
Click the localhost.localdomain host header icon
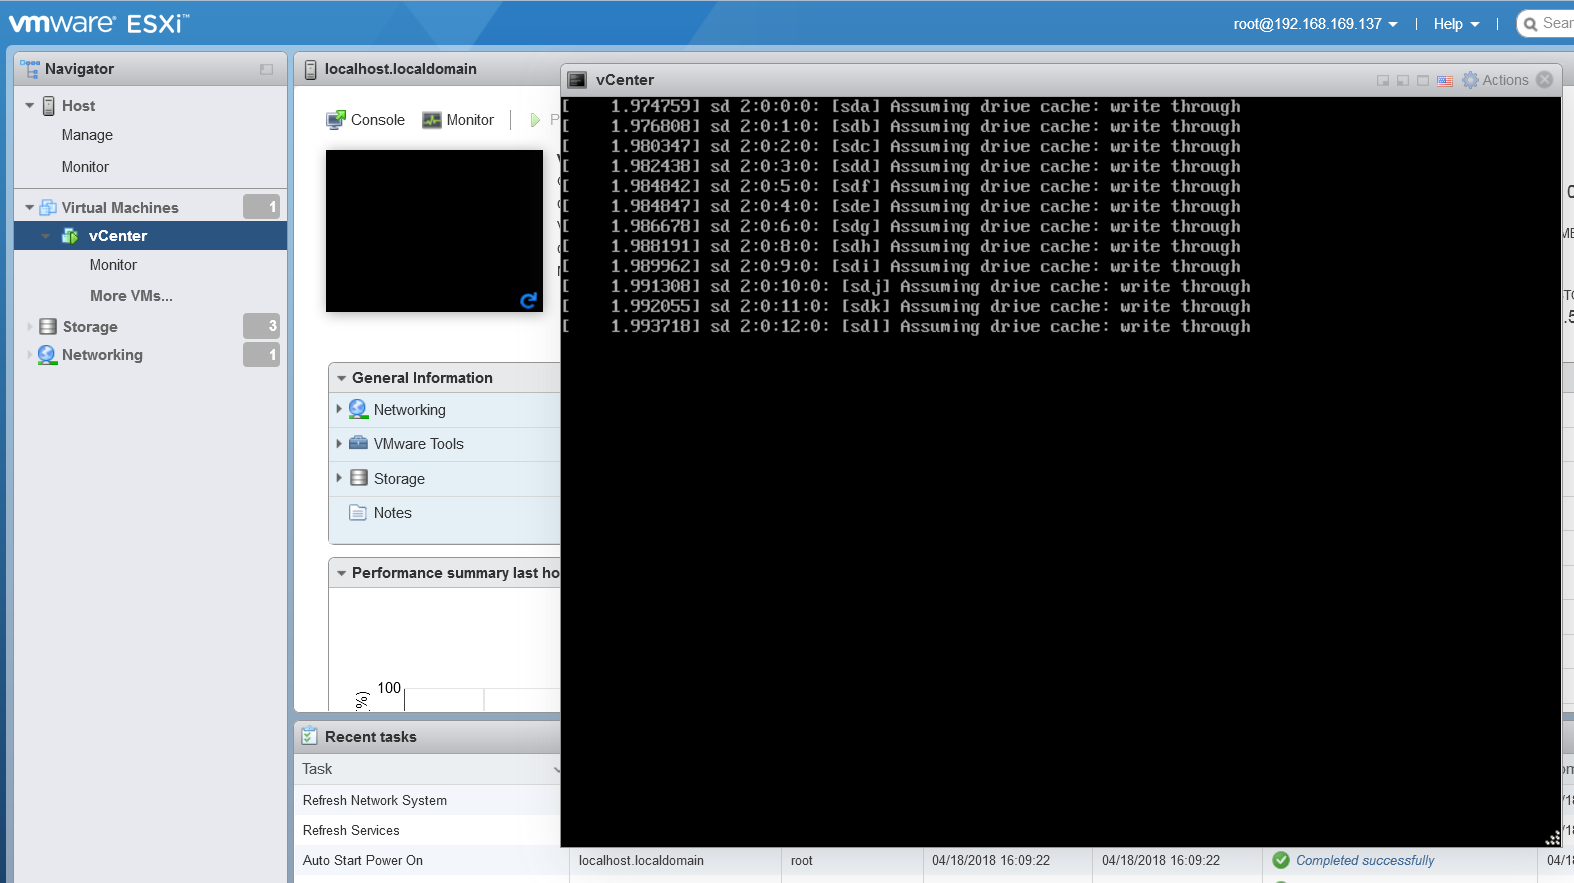(311, 69)
